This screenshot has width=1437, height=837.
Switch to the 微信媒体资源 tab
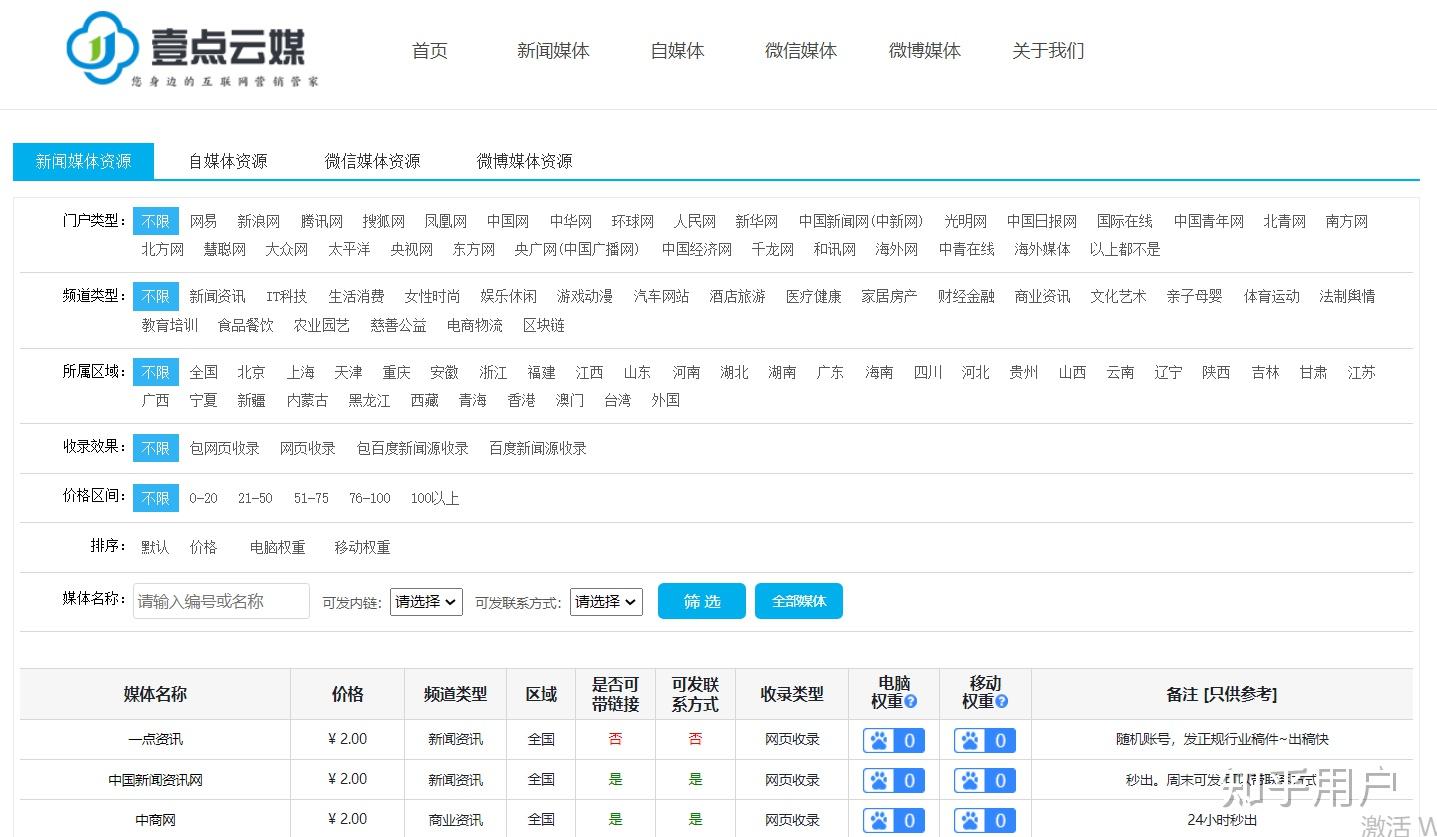372,161
